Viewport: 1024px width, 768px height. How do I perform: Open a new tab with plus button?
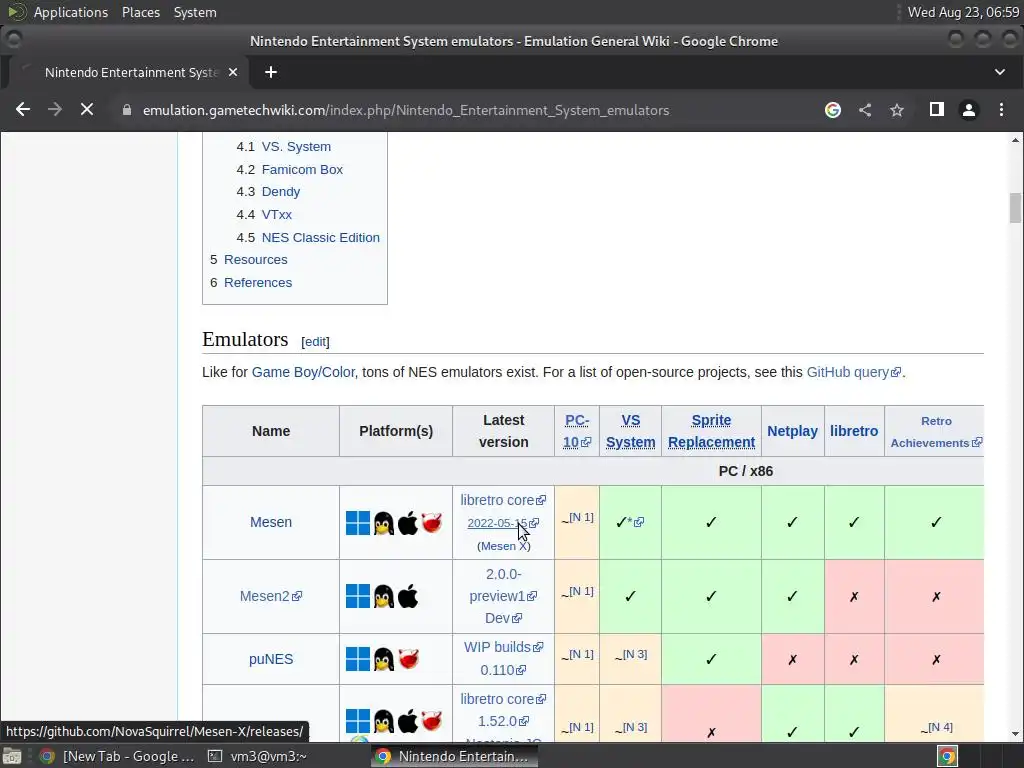pyautogui.click(x=270, y=72)
